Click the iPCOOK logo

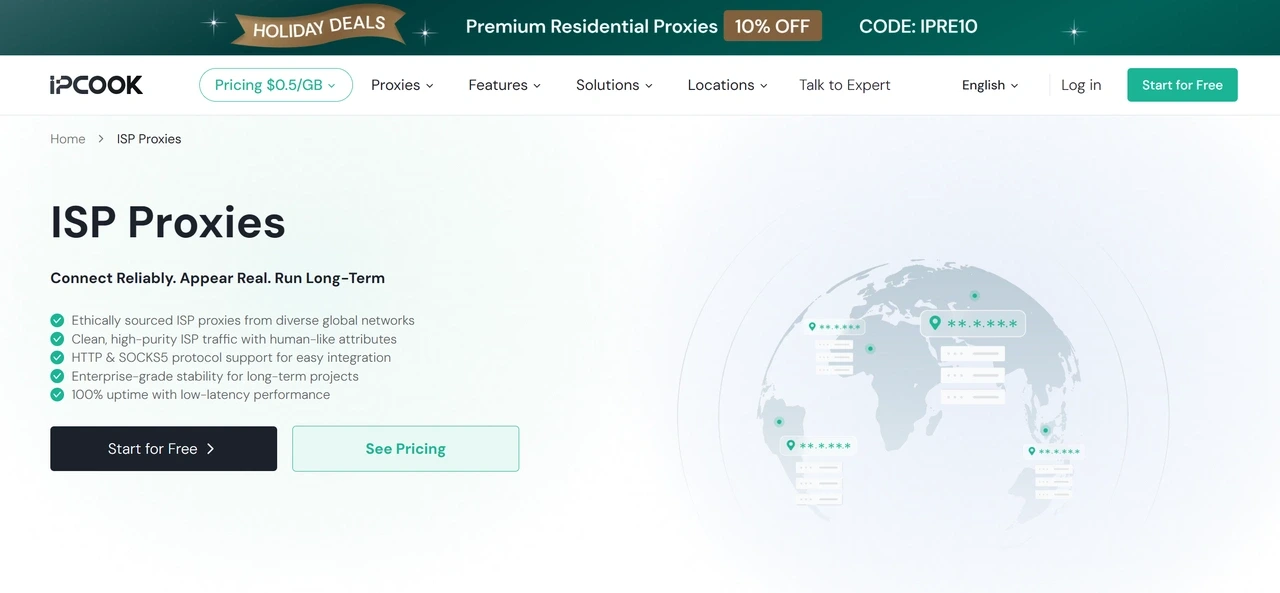[95, 85]
